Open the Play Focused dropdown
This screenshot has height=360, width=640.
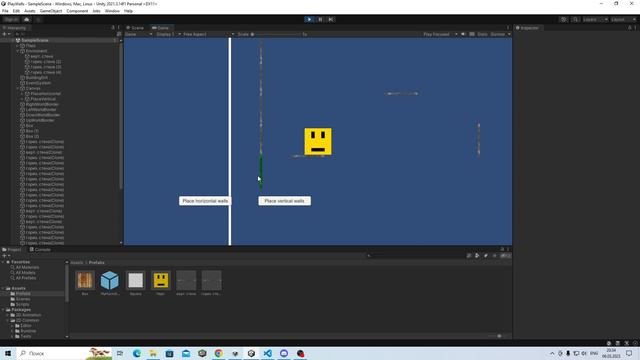click(x=440, y=34)
